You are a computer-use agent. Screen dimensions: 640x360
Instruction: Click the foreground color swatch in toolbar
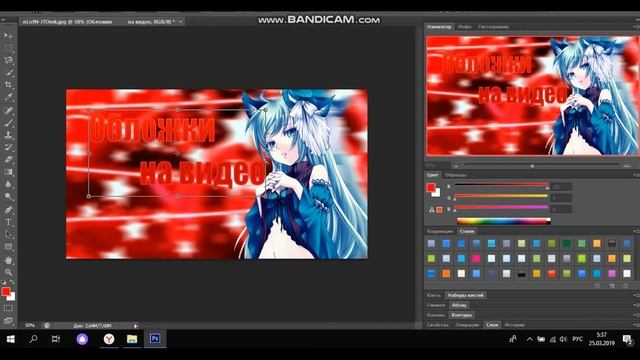coord(6,292)
